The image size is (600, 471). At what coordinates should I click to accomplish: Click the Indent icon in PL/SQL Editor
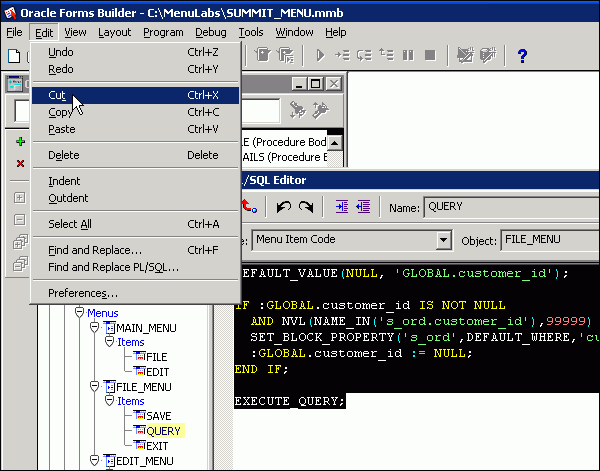(342, 207)
